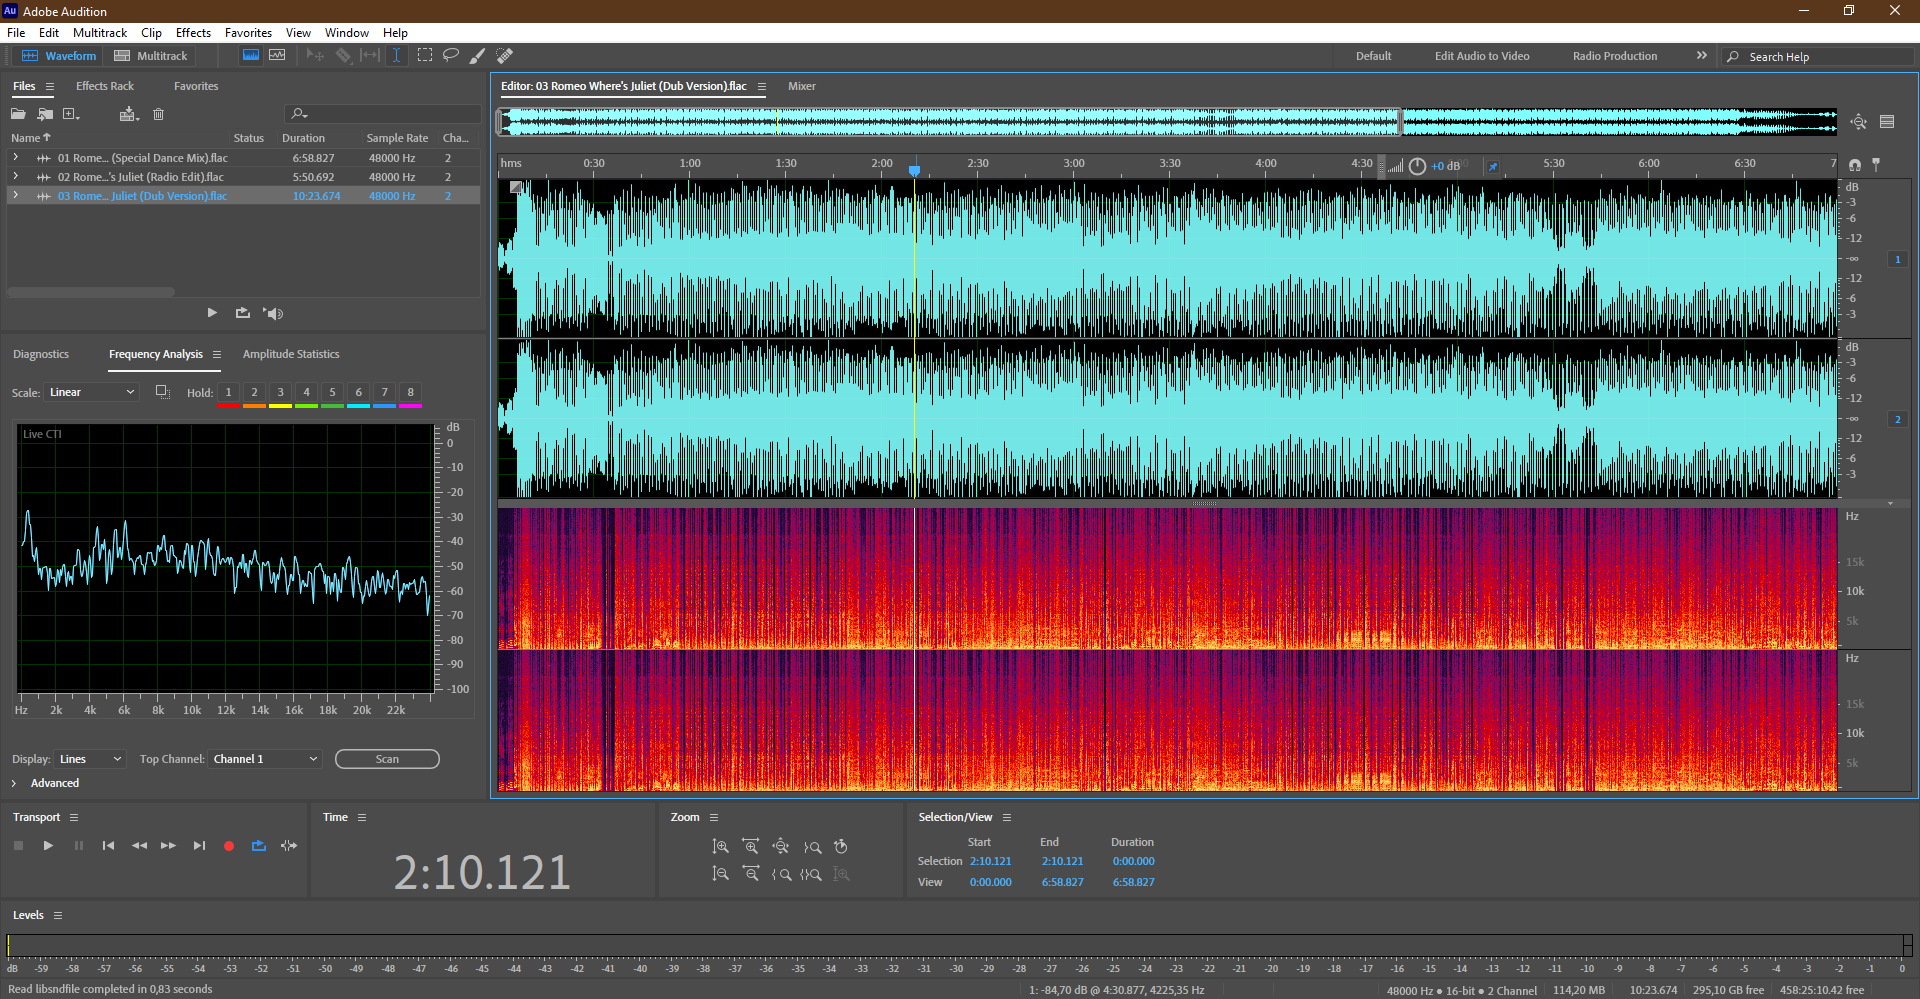Toggle Hold button 5

[332, 392]
